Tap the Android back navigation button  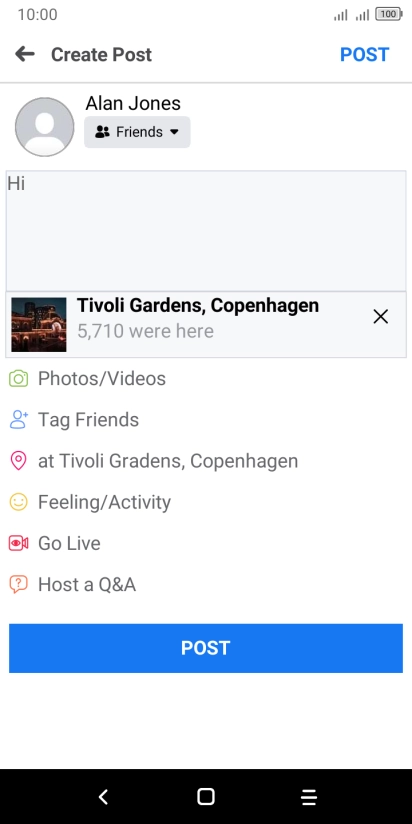[104, 797]
